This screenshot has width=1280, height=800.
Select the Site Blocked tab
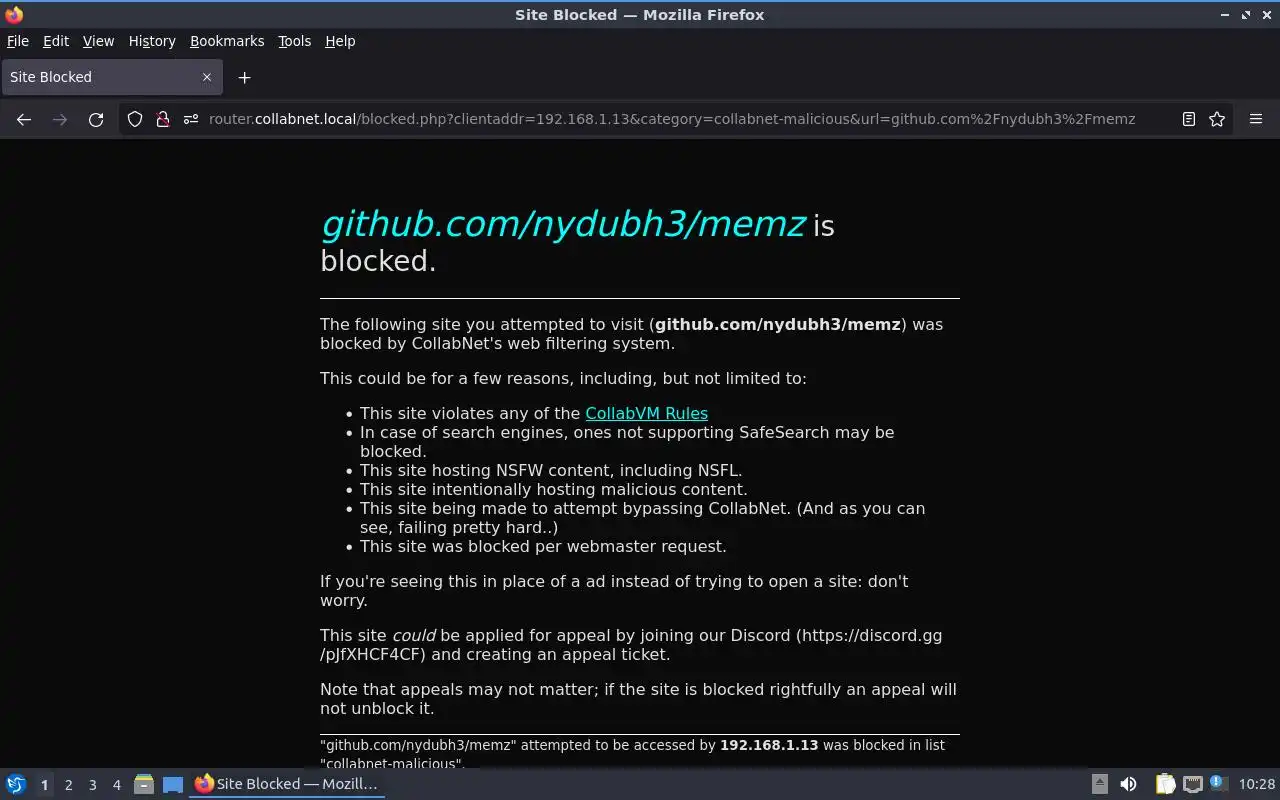[111, 77]
